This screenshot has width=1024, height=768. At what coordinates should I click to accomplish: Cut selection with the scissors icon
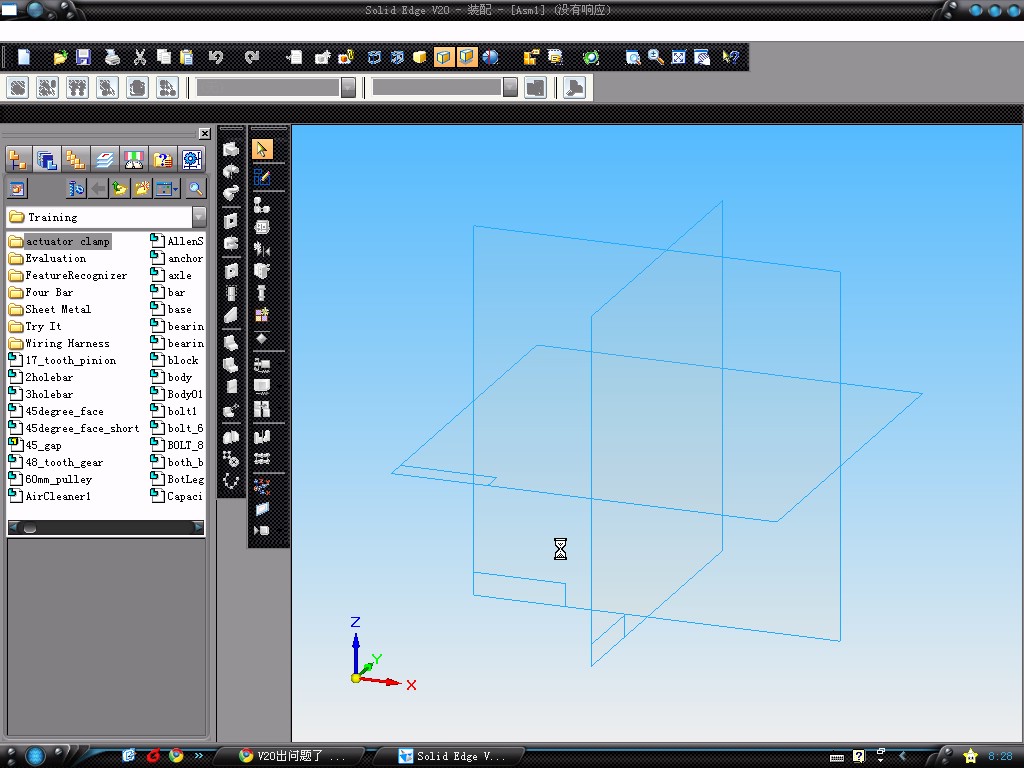[140, 57]
